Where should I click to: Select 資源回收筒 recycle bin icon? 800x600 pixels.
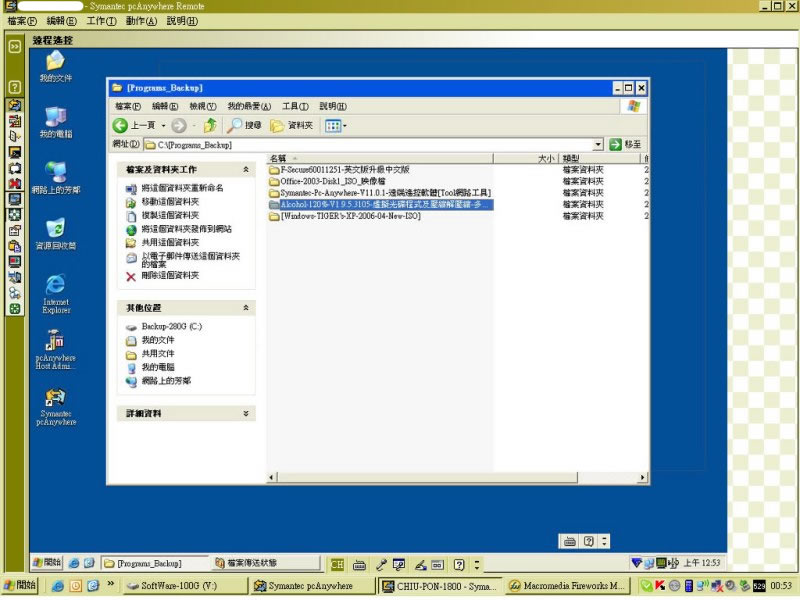click(x=56, y=234)
